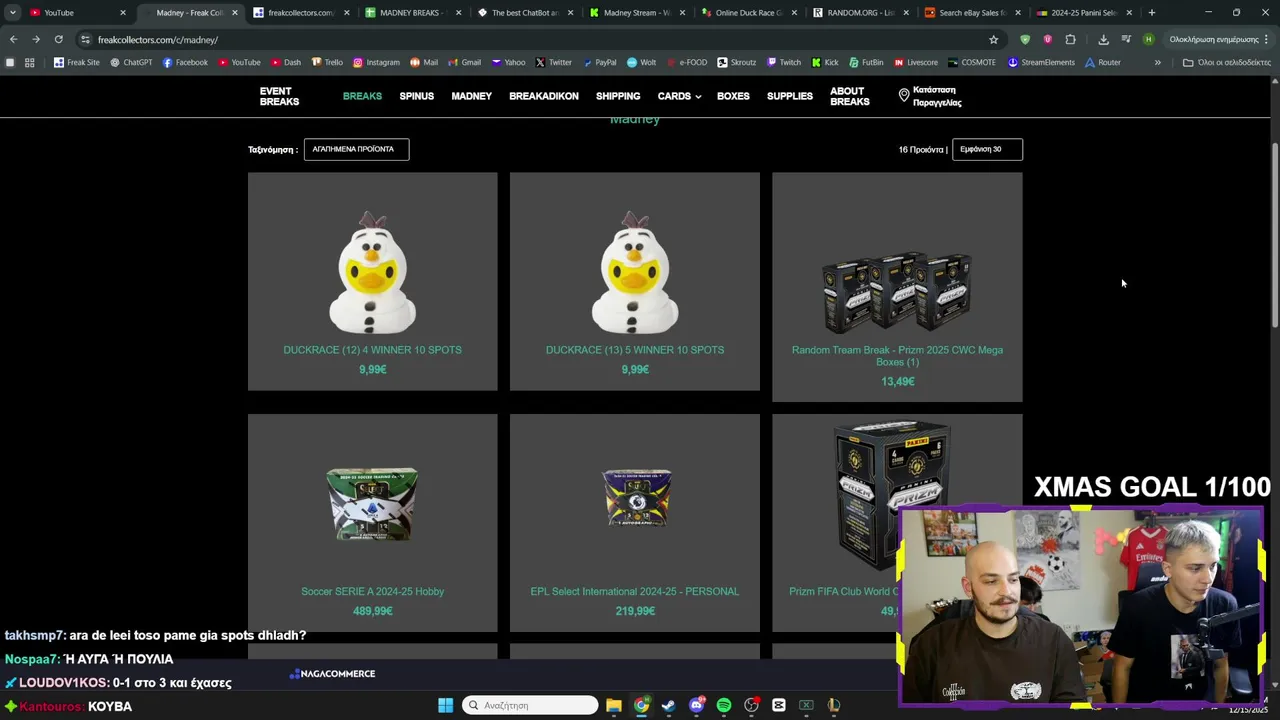
Task: Switch to the MADNEY BREAKS spreadsheet tab
Action: coord(411,13)
